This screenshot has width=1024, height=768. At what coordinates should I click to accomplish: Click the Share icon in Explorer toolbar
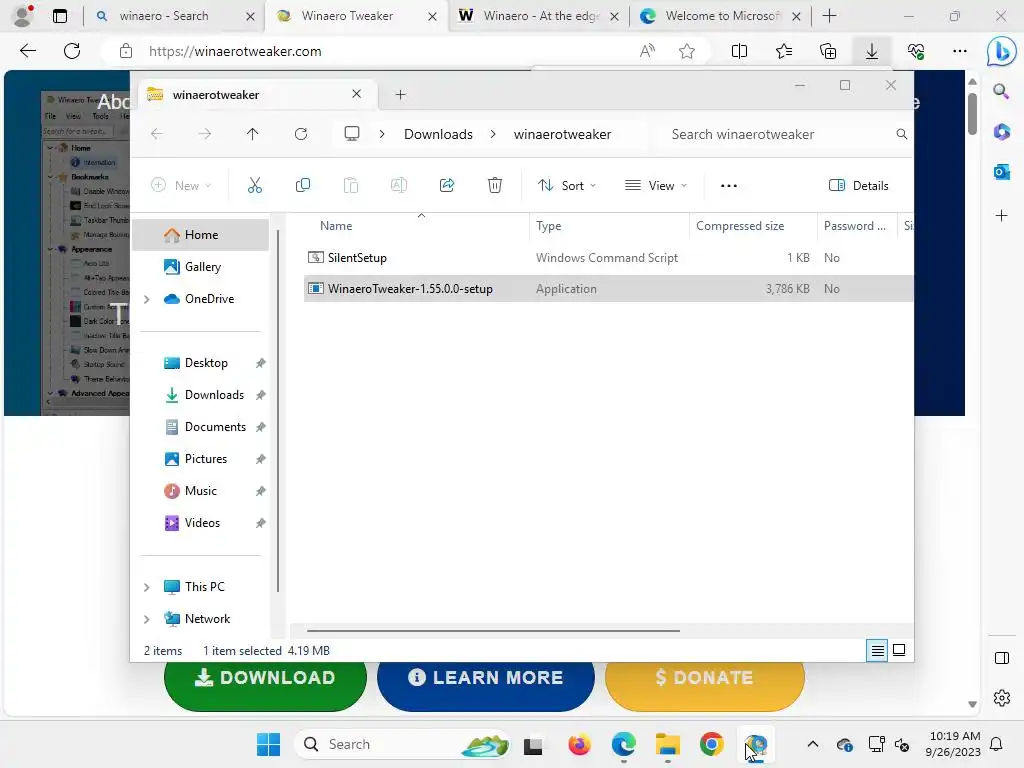click(x=447, y=185)
